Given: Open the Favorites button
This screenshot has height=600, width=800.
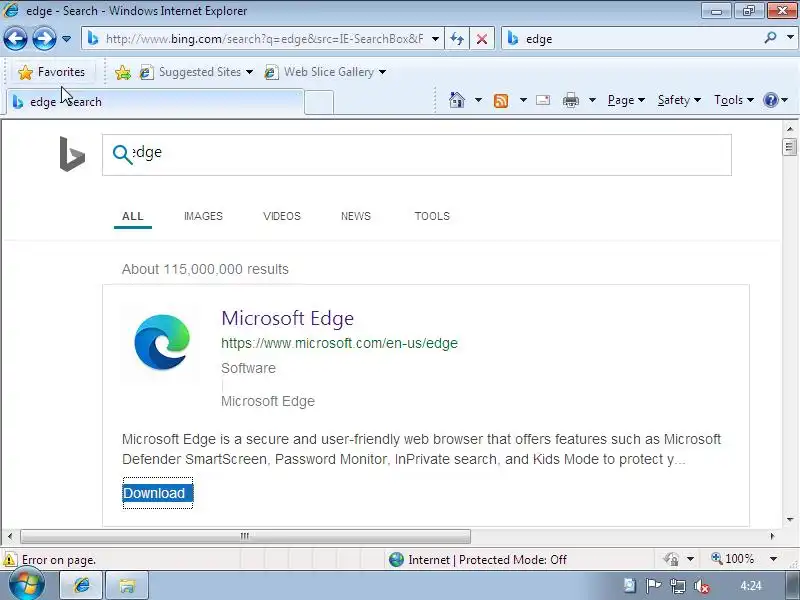Looking at the screenshot, I should [51, 72].
